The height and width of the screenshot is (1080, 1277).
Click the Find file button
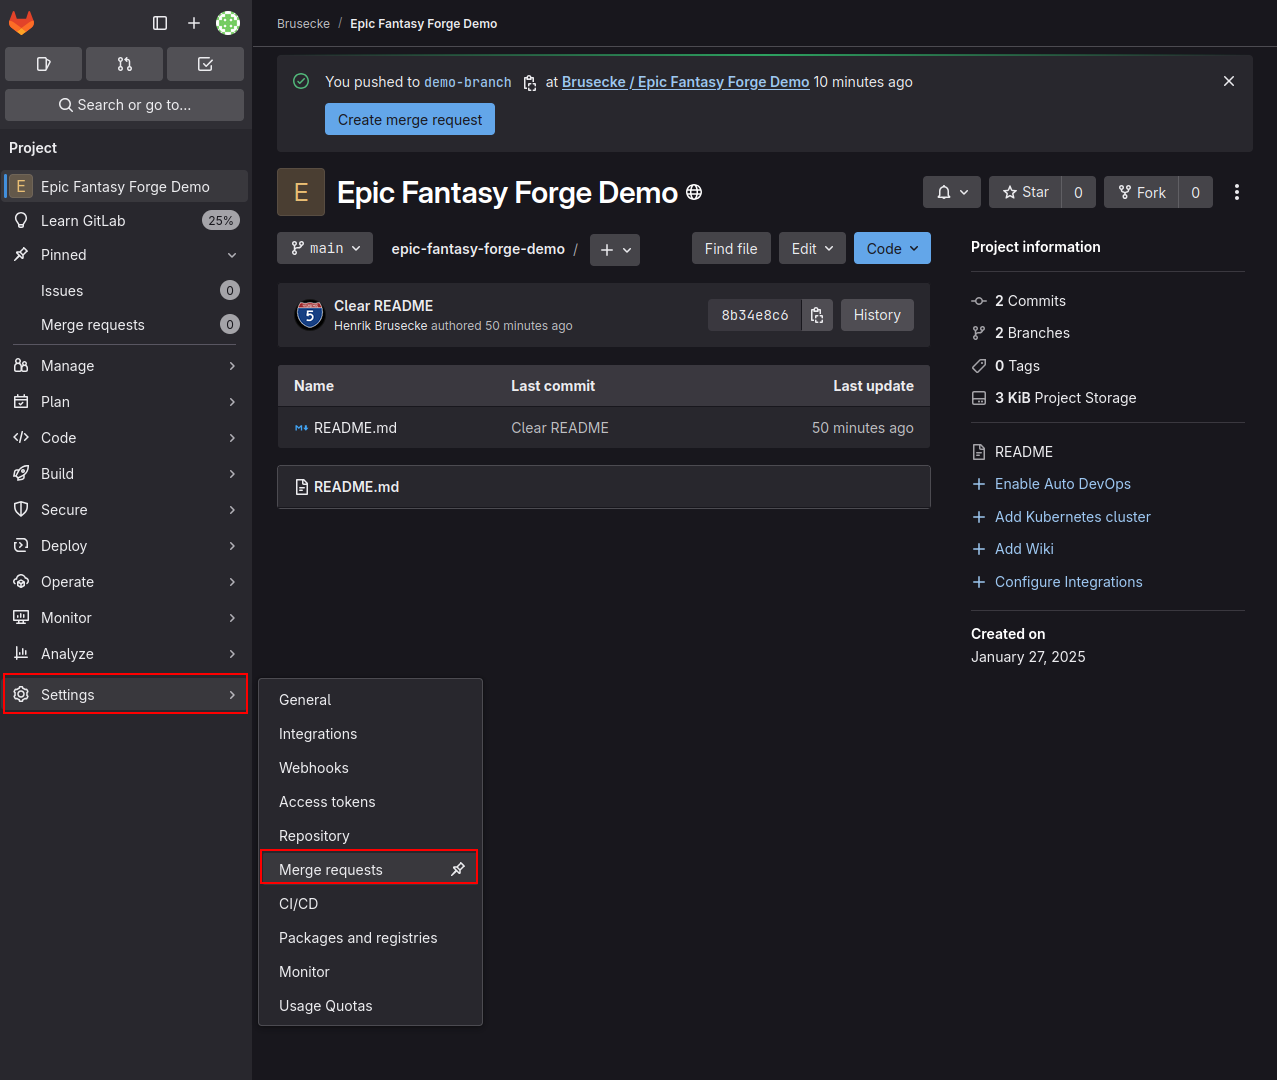click(x=731, y=248)
